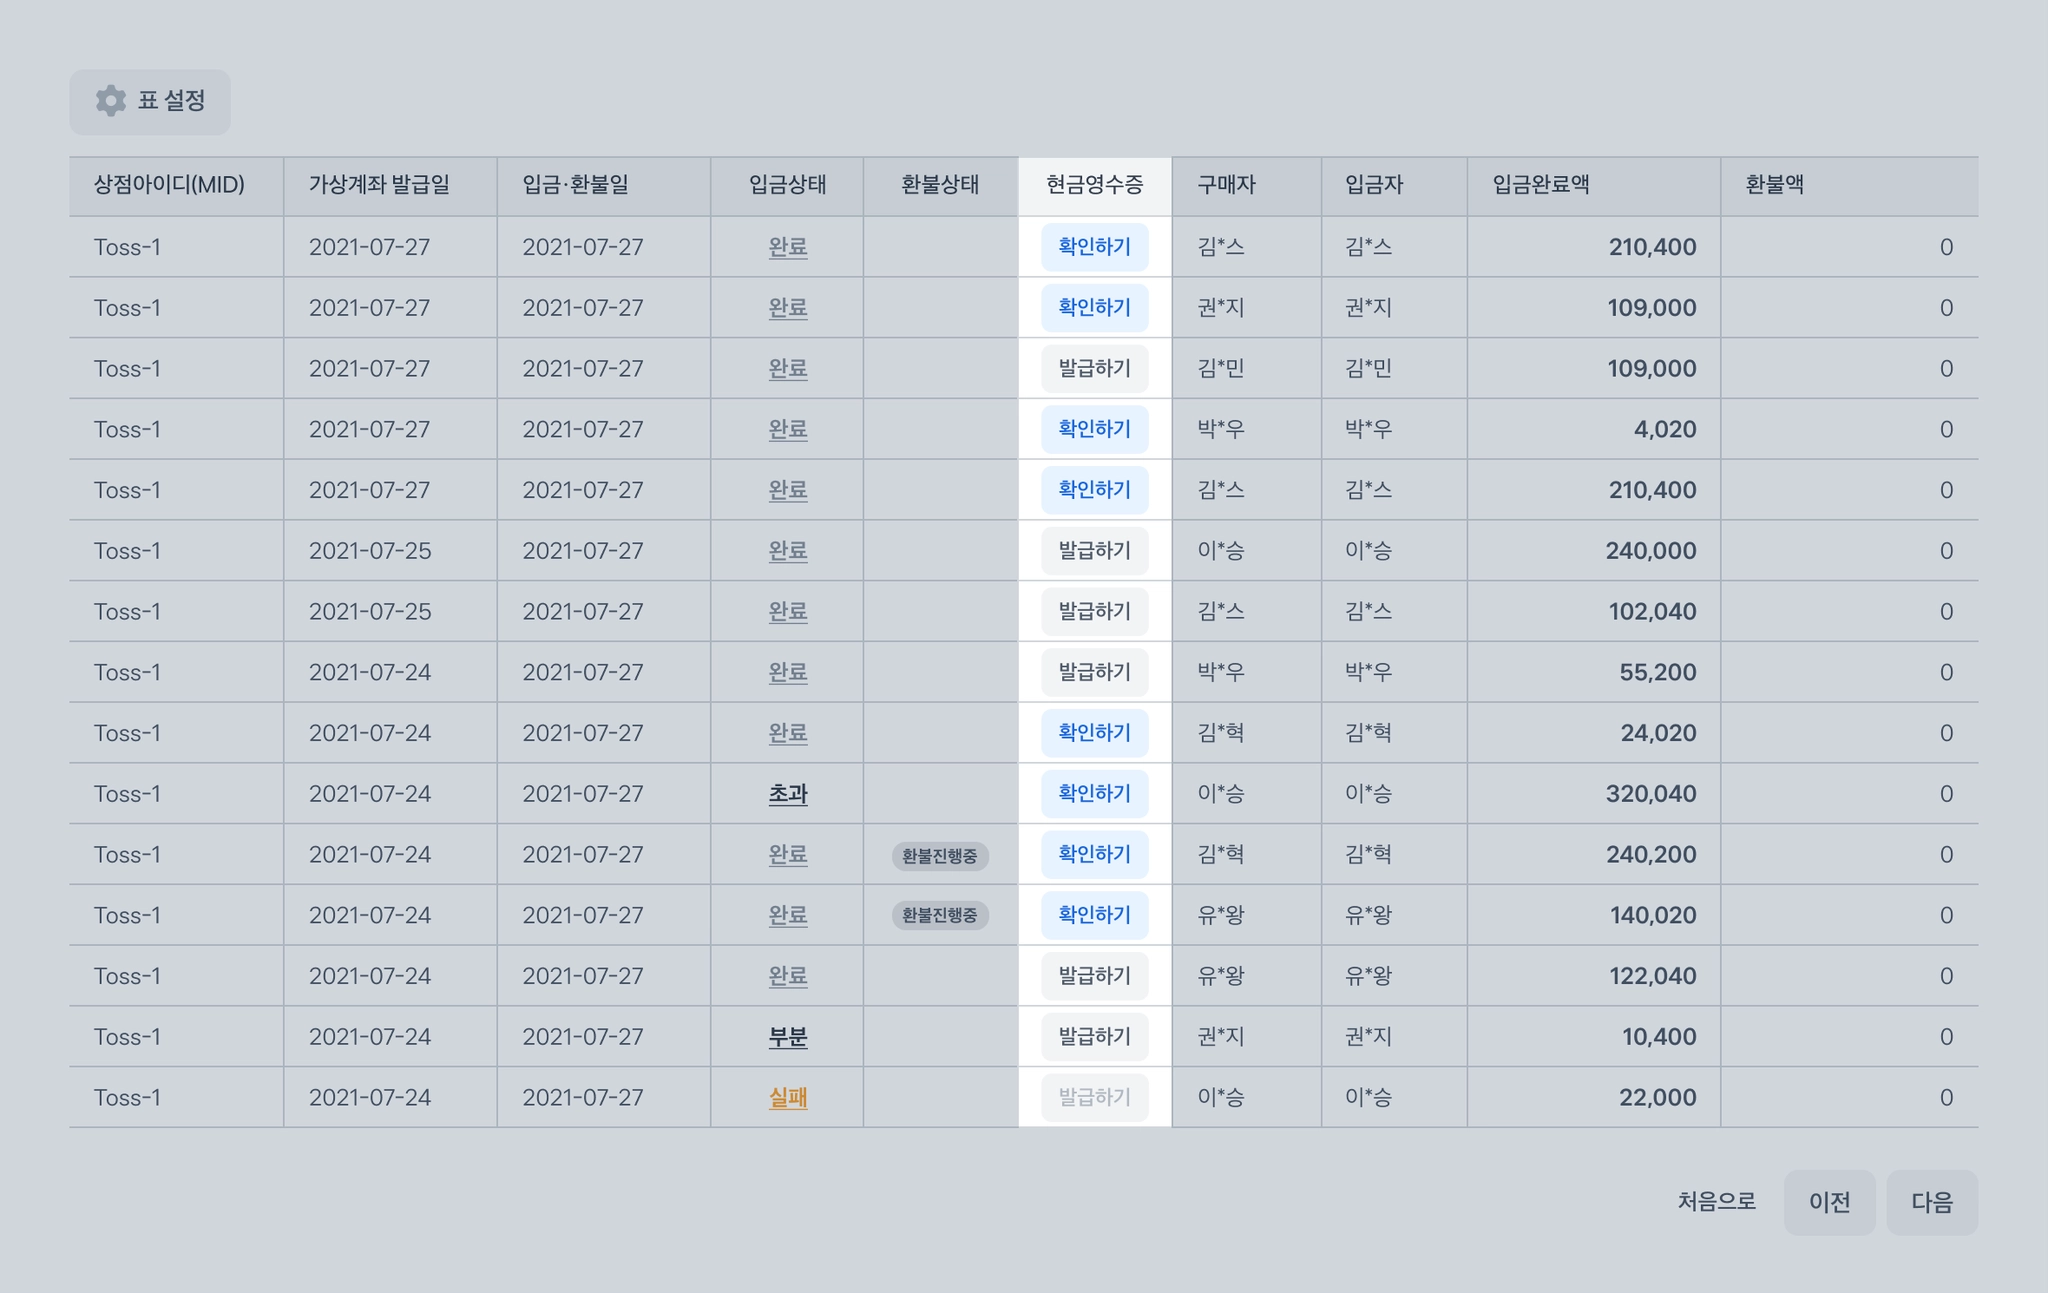Click 환불진행중 badge in 김*혁 row

point(939,856)
